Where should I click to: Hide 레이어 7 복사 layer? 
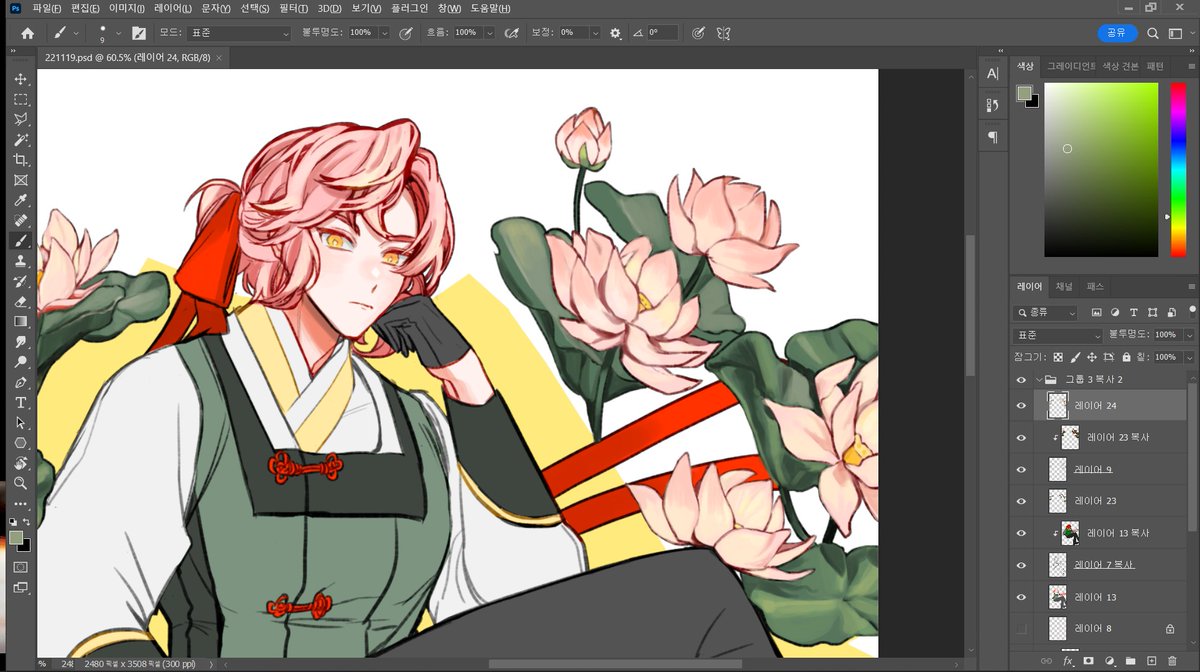(1021, 565)
